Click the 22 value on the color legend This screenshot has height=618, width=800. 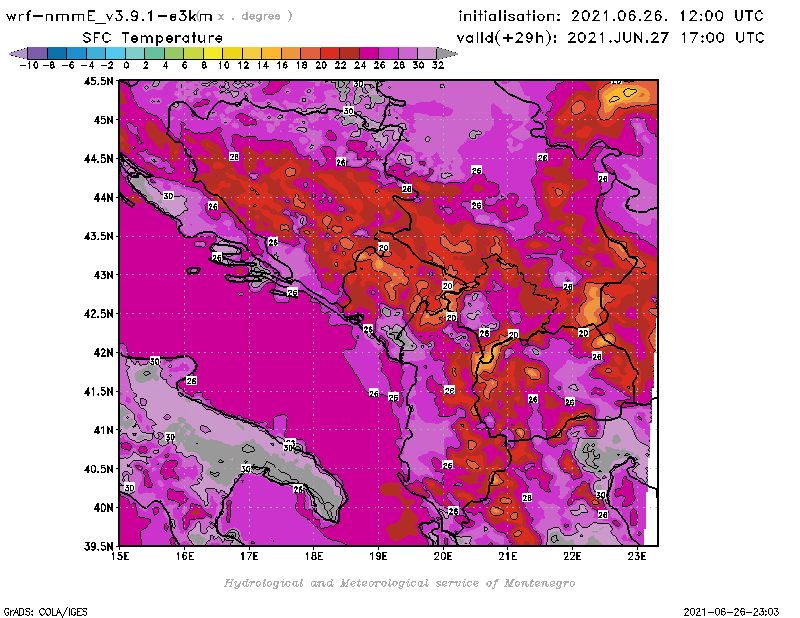pos(340,66)
